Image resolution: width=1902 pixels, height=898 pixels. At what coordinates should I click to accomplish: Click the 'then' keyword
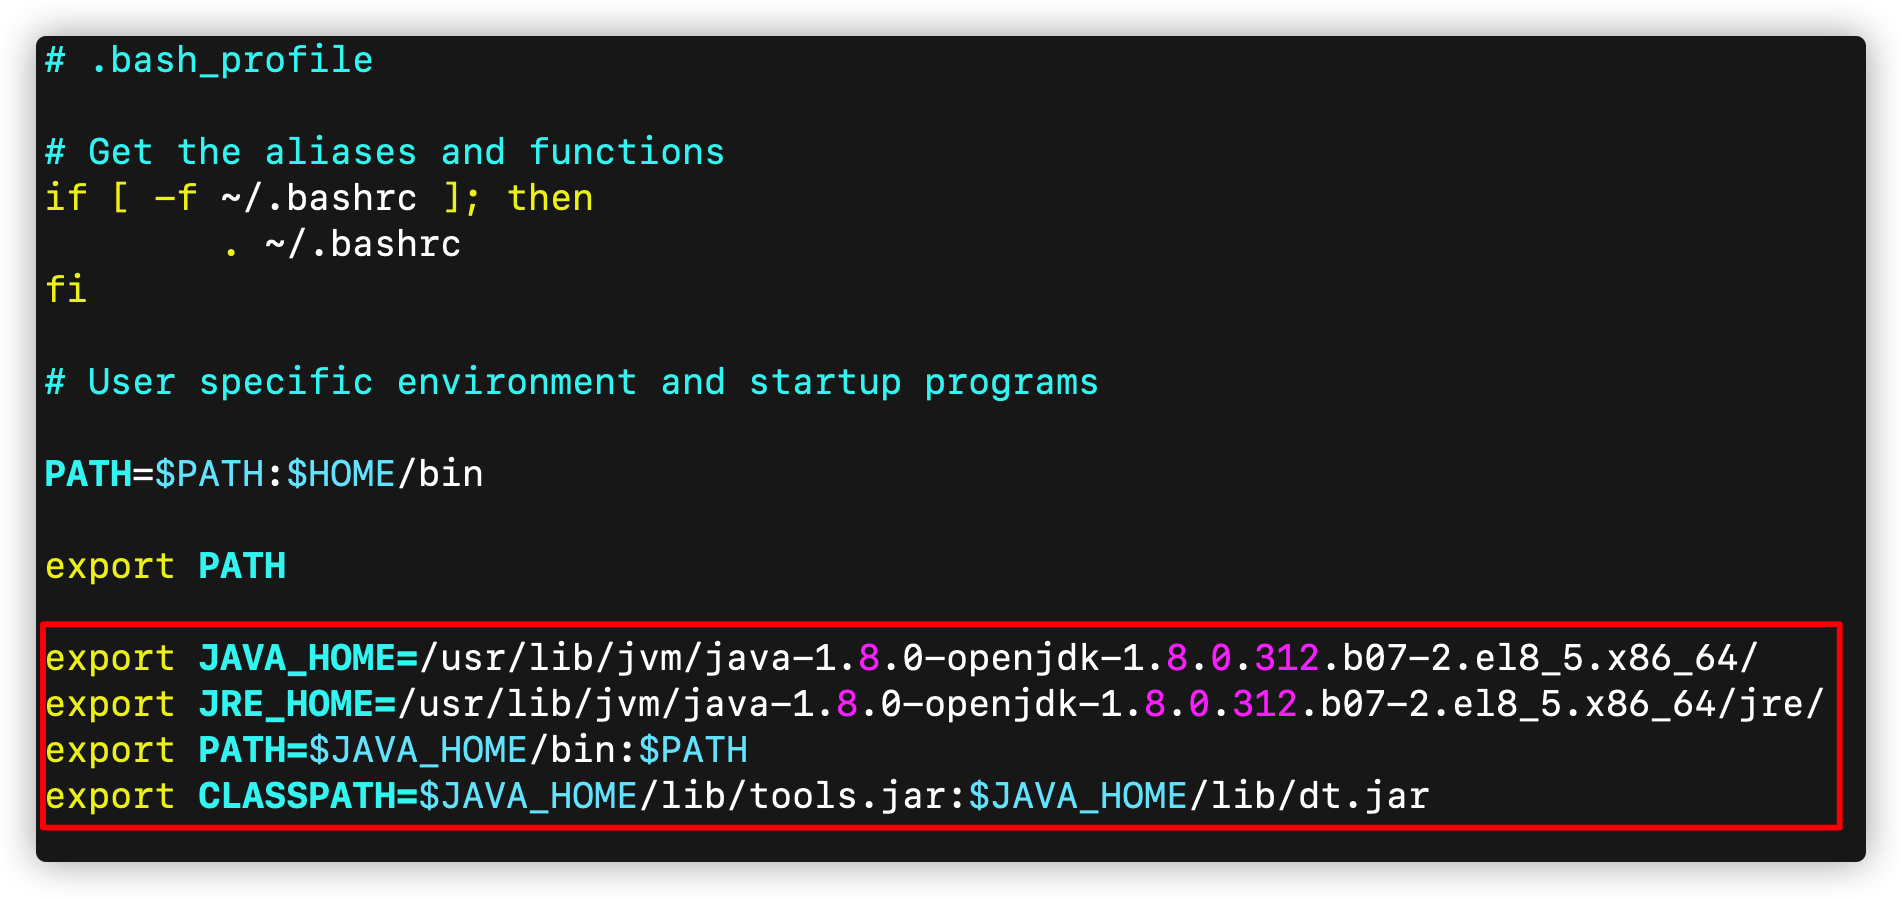550,198
